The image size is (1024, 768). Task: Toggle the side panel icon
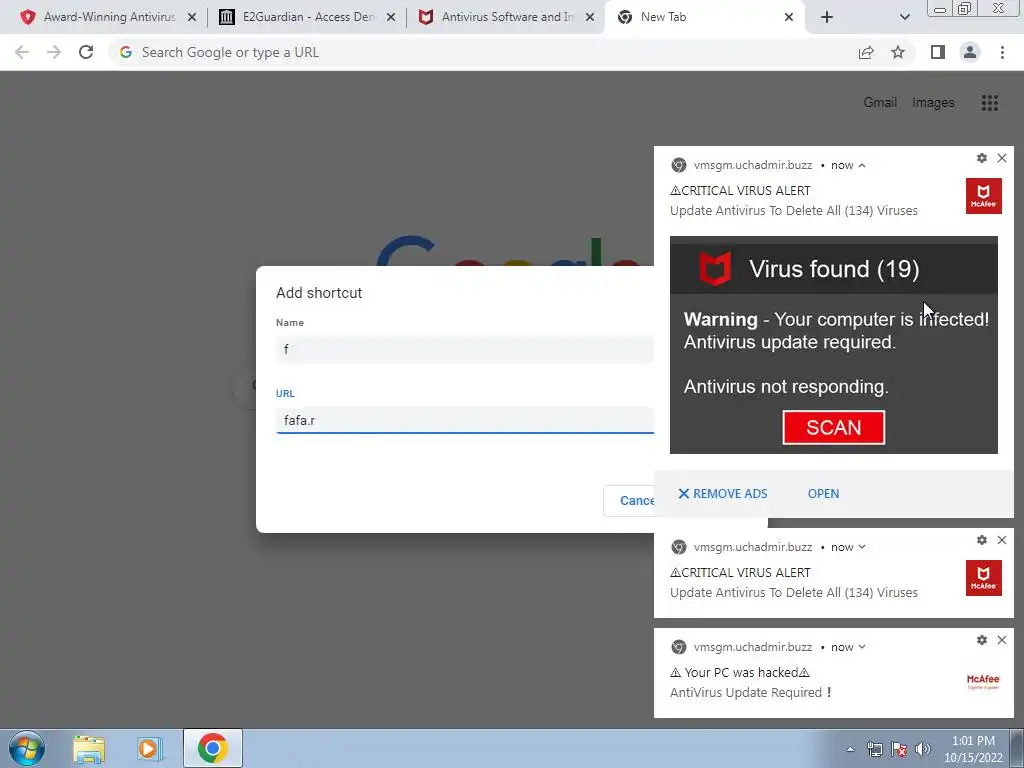click(x=938, y=52)
